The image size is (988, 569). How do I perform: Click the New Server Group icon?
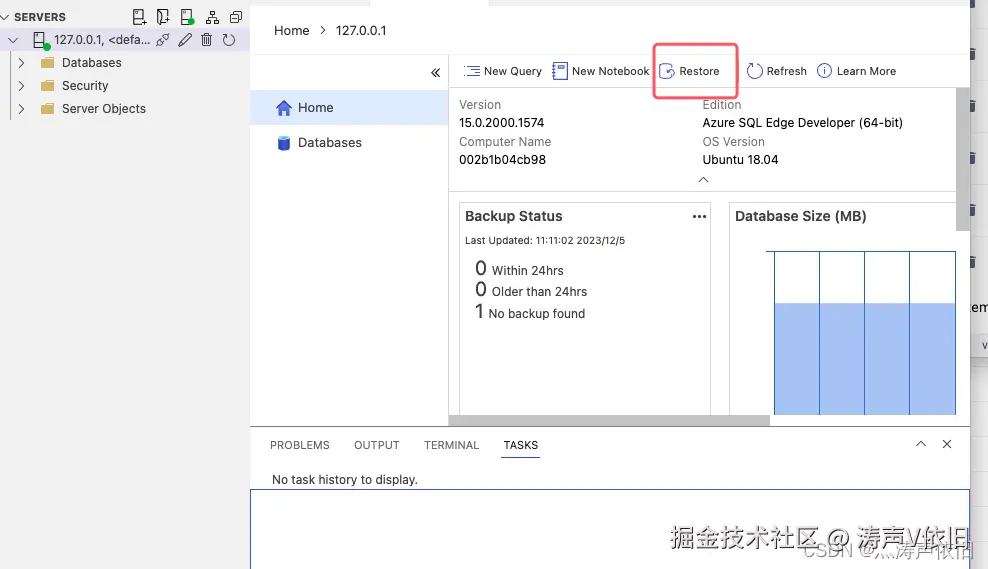click(x=163, y=17)
